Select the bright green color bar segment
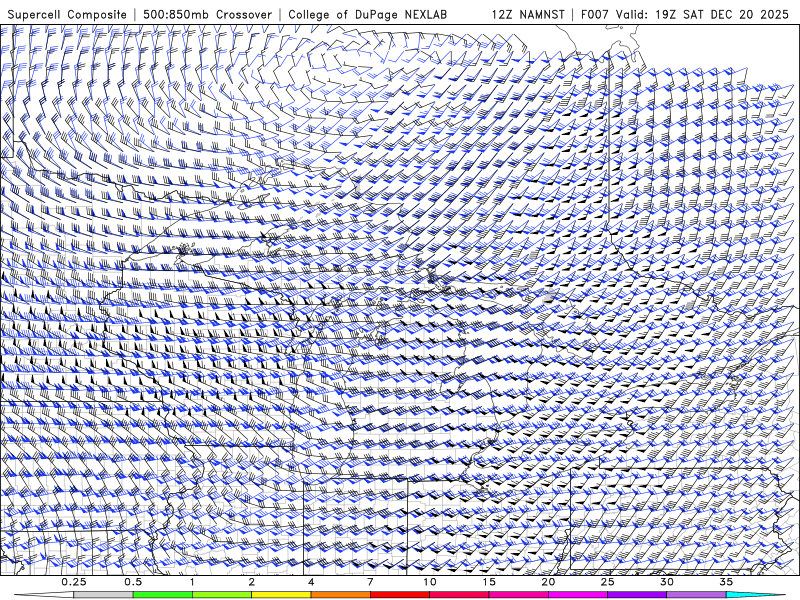This screenshot has height=600, width=800. click(162, 595)
